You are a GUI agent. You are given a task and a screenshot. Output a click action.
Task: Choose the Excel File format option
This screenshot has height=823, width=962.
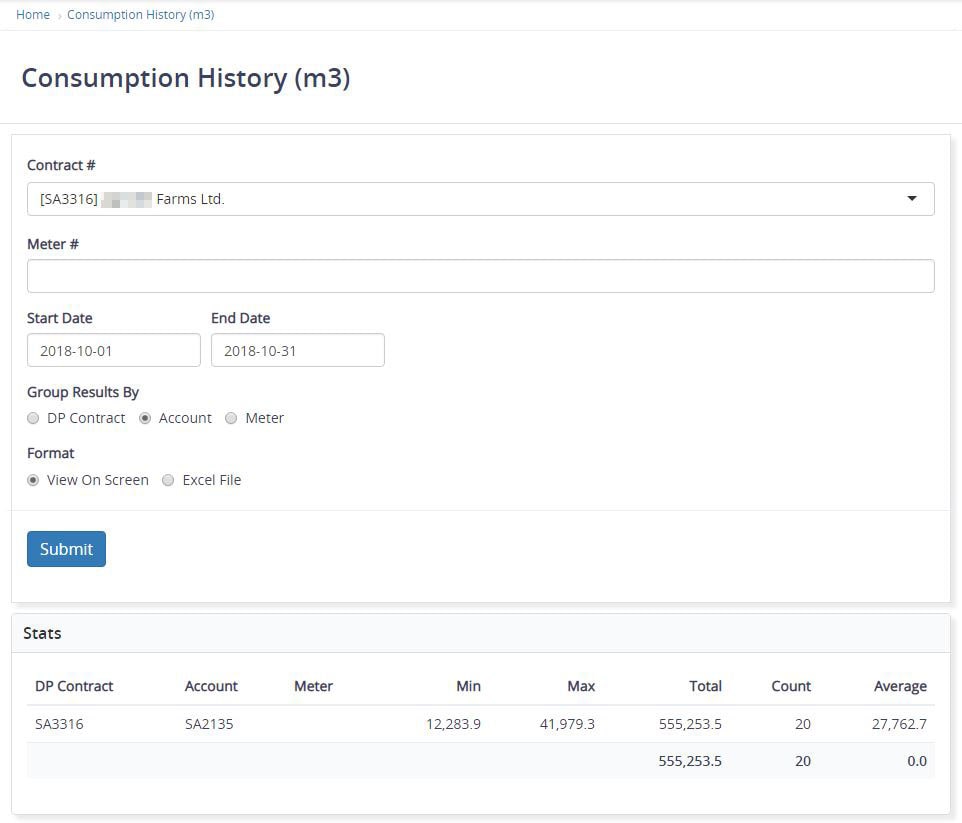(169, 480)
